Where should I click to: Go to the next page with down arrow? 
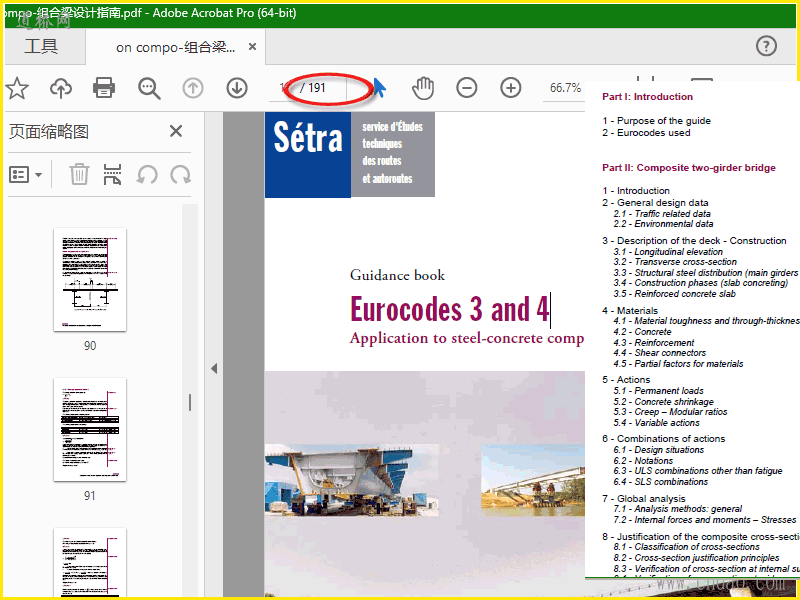[237, 88]
